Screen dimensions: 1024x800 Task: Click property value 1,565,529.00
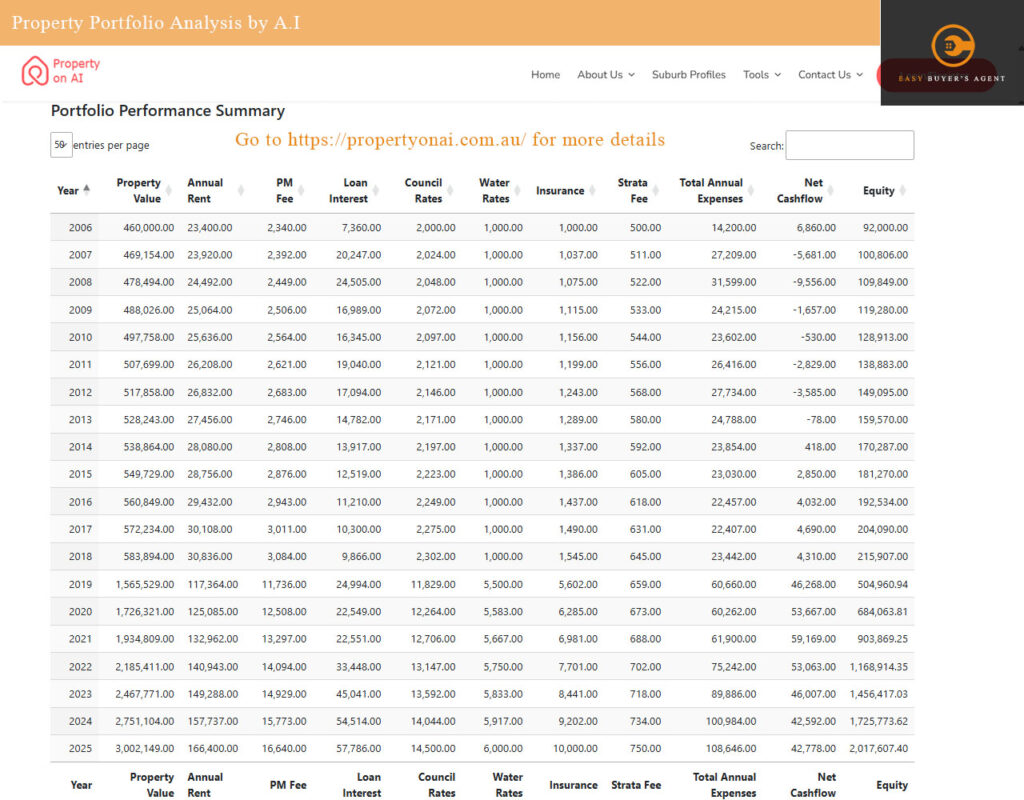coord(144,584)
